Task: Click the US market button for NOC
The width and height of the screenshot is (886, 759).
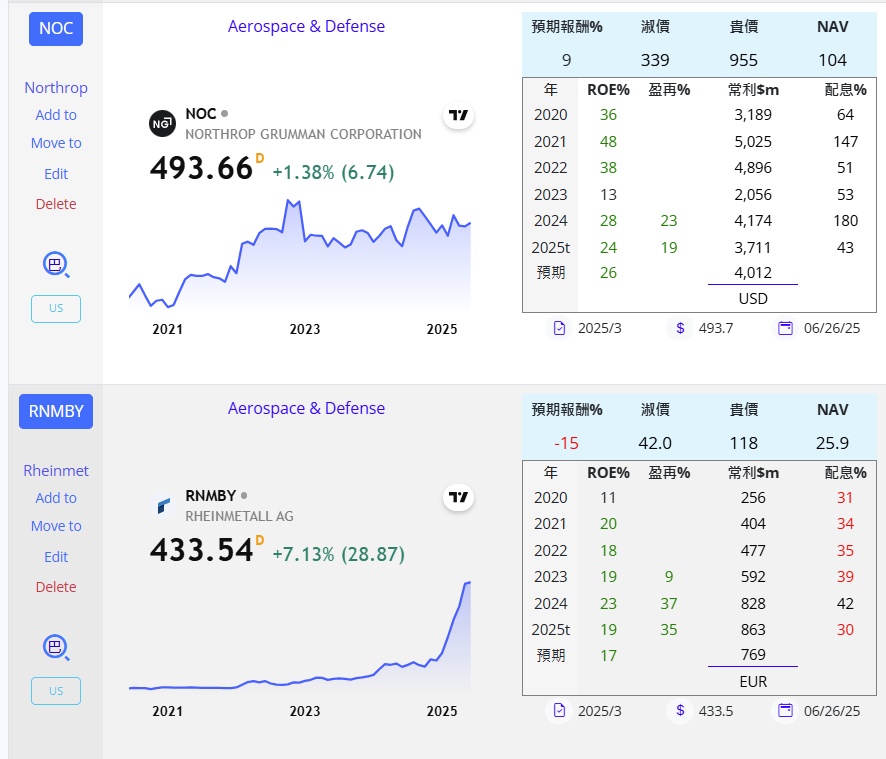Action: coord(56,309)
